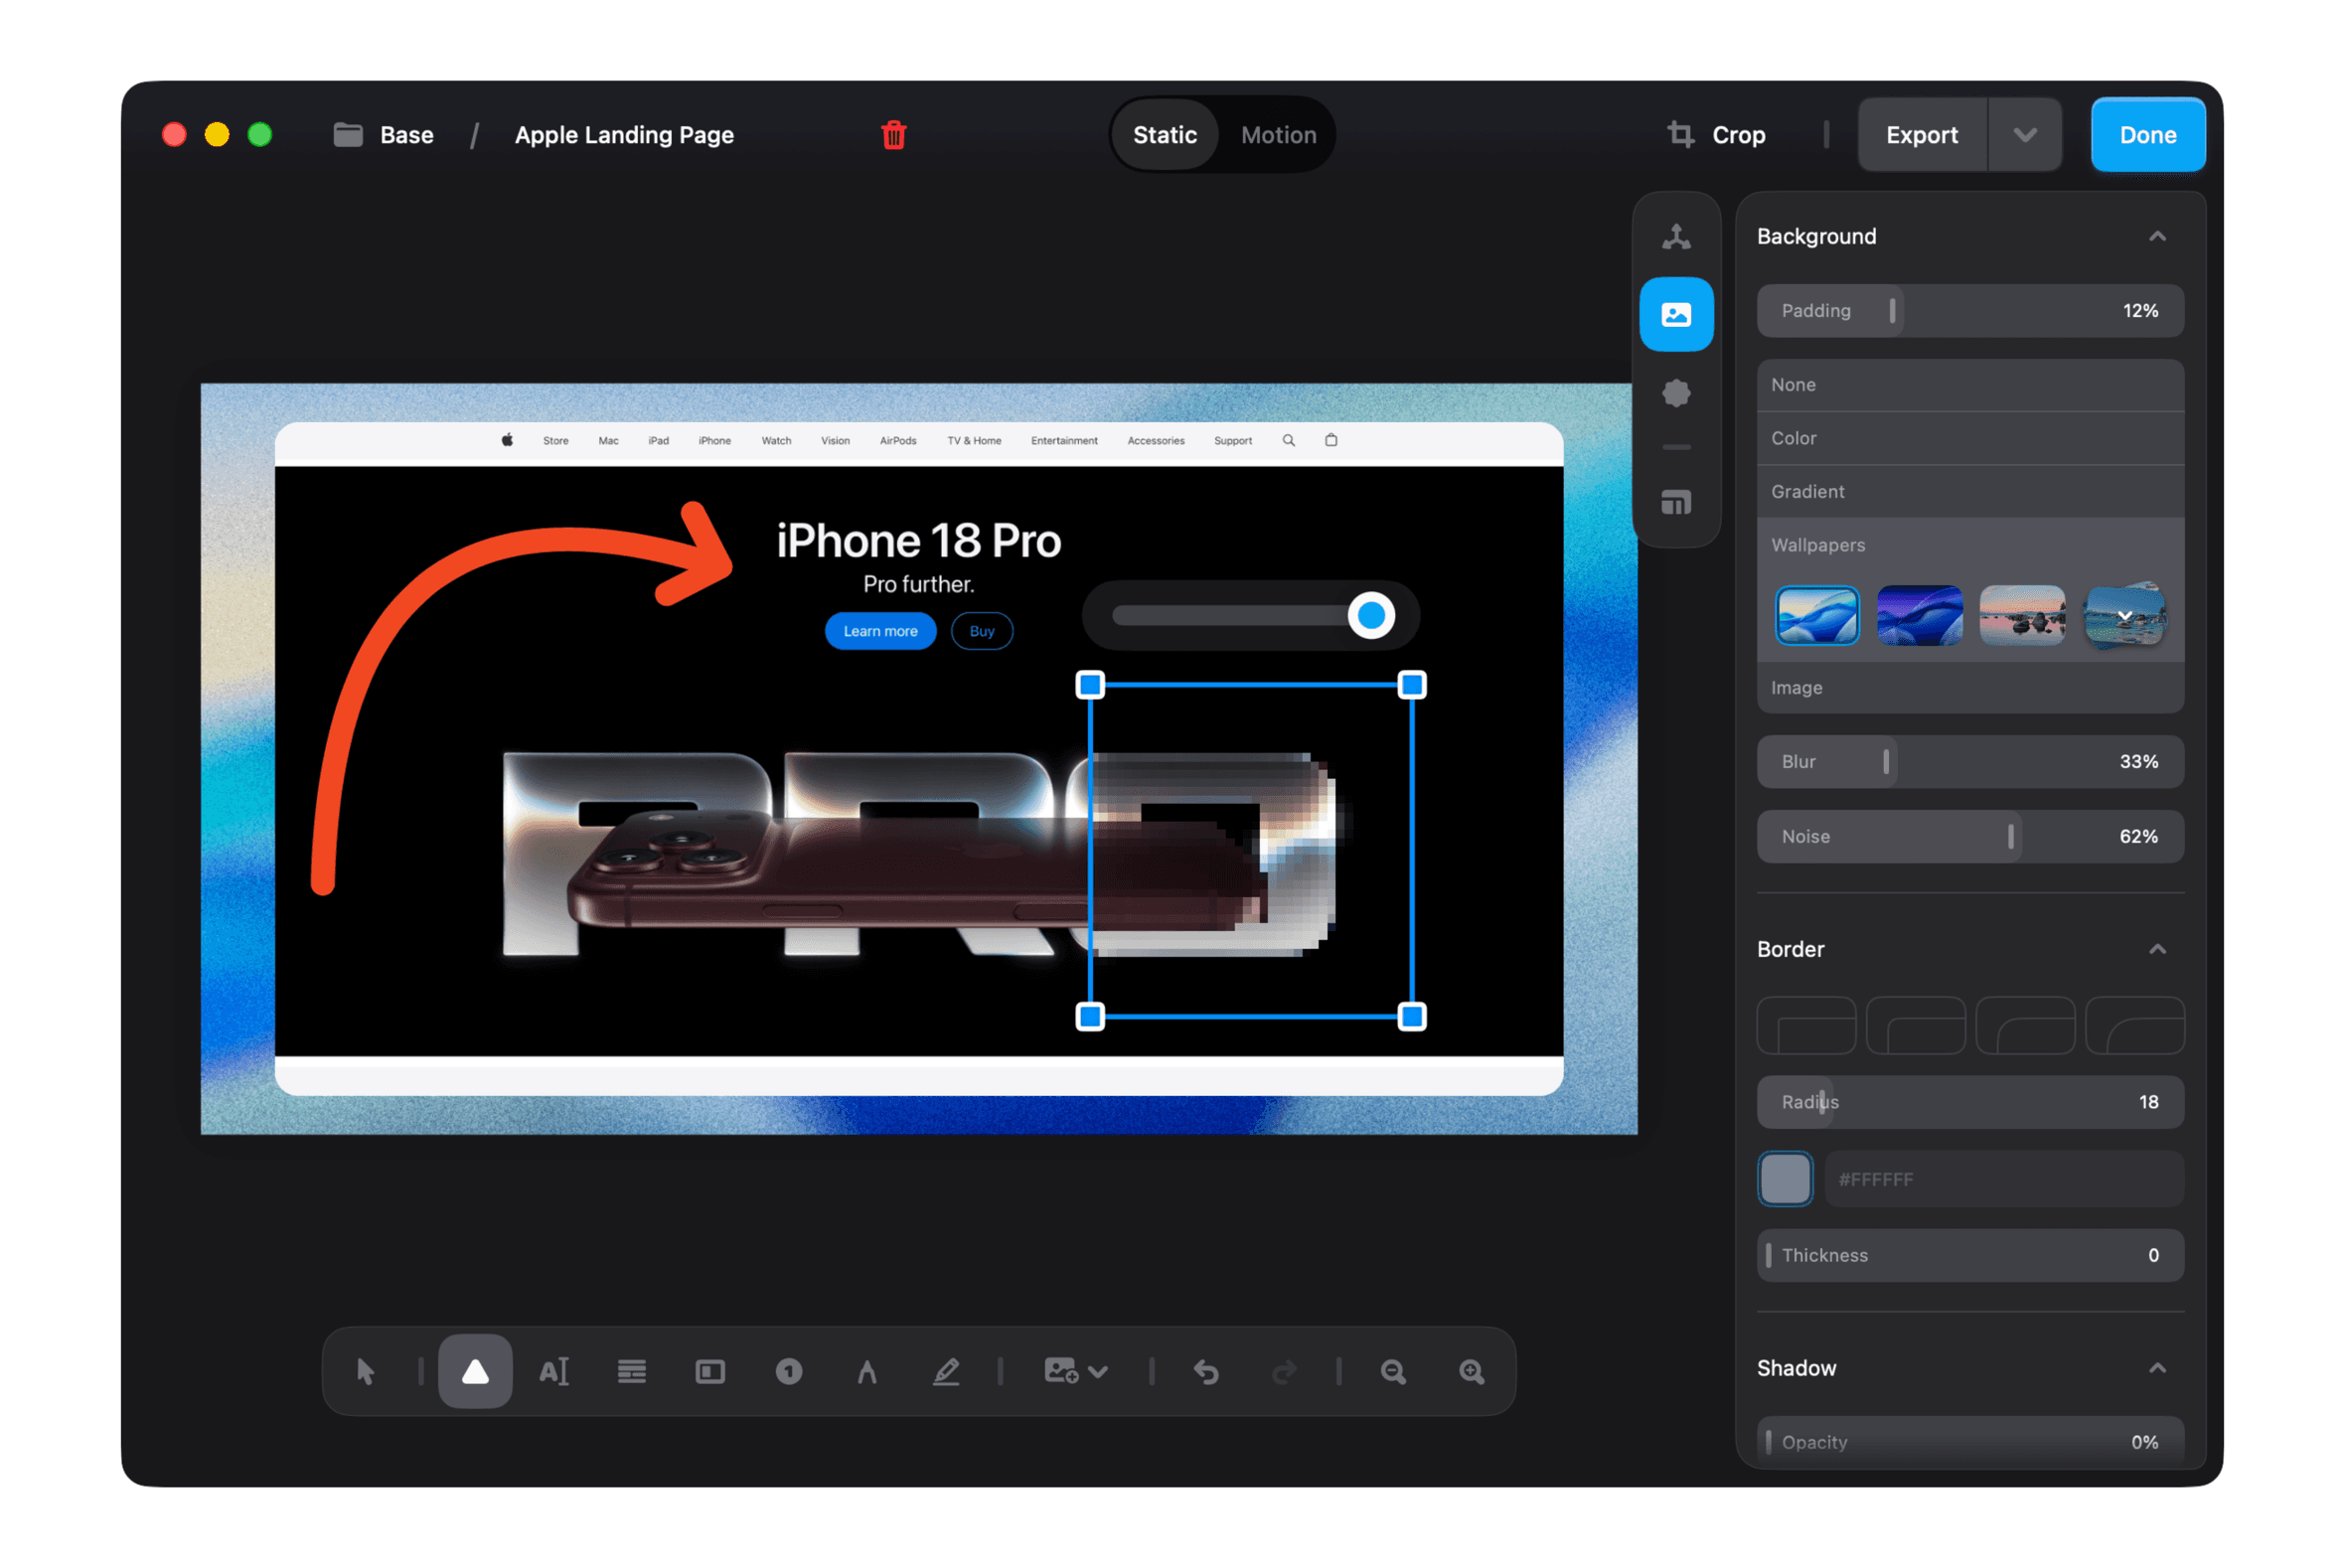Open the add image dropdown arrow

1098,1372
